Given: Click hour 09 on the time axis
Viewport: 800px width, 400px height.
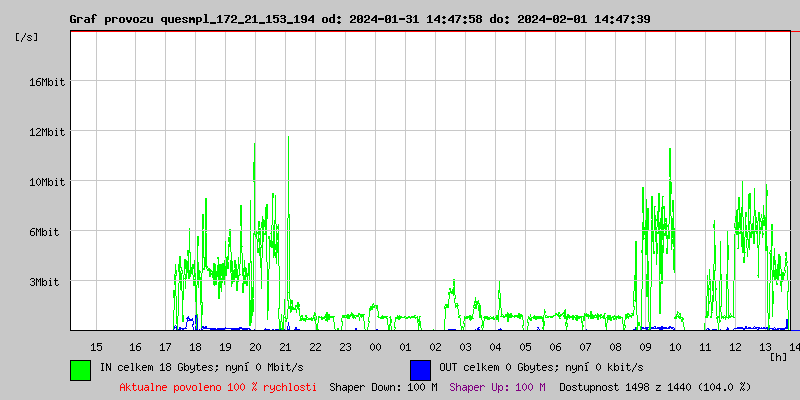Looking at the screenshot, I should [645, 346].
